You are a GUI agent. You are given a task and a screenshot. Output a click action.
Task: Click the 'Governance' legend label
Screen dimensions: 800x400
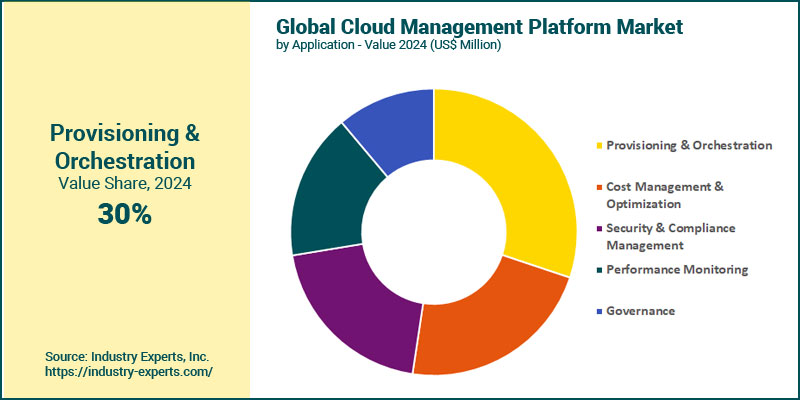click(640, 311)
